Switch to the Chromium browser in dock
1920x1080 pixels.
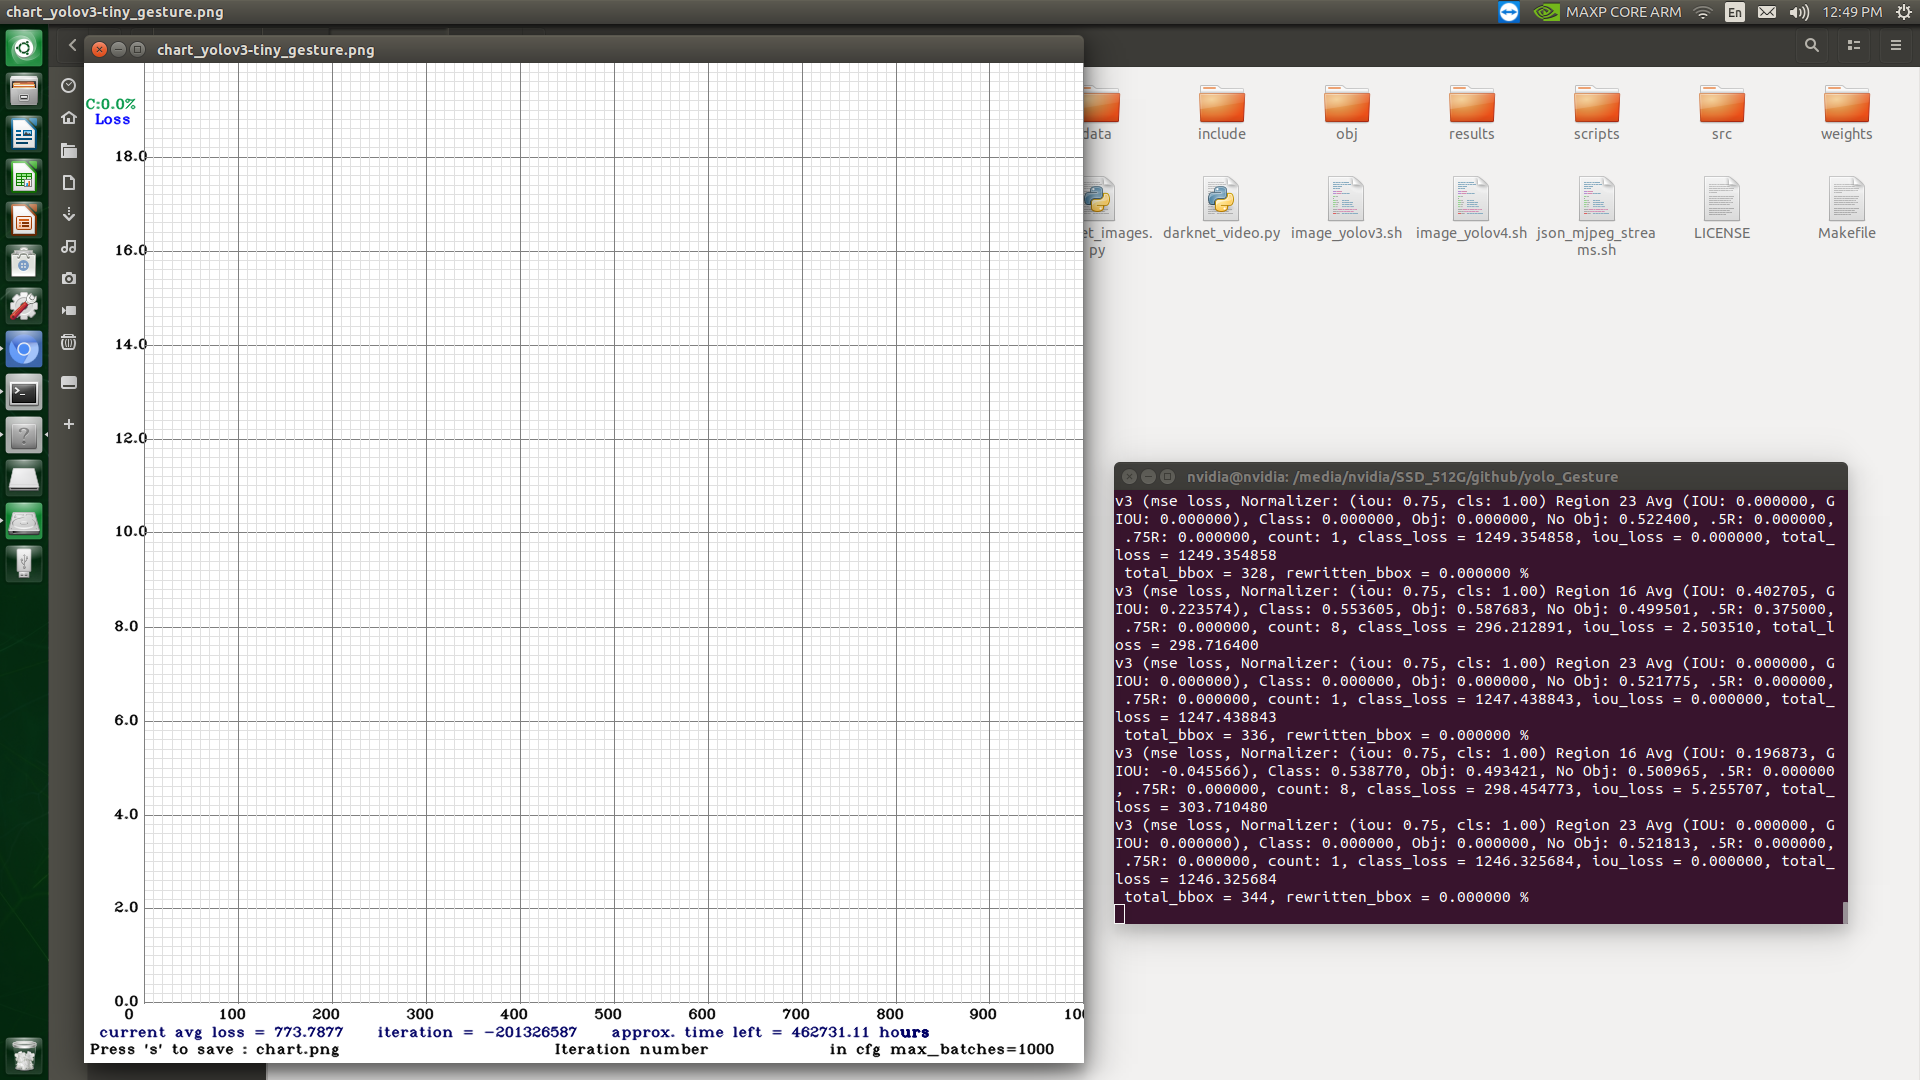(24, 349)
